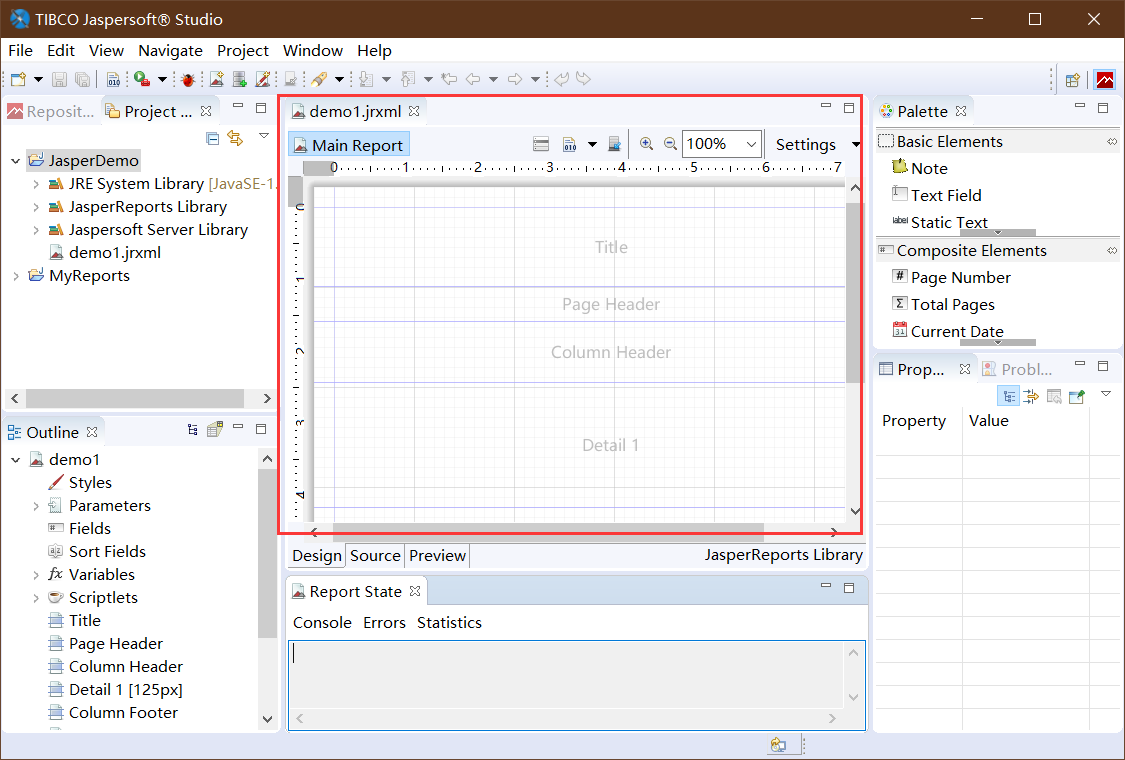Switch to the Errors tab in Report State
1125x760 pixels.
384,622
